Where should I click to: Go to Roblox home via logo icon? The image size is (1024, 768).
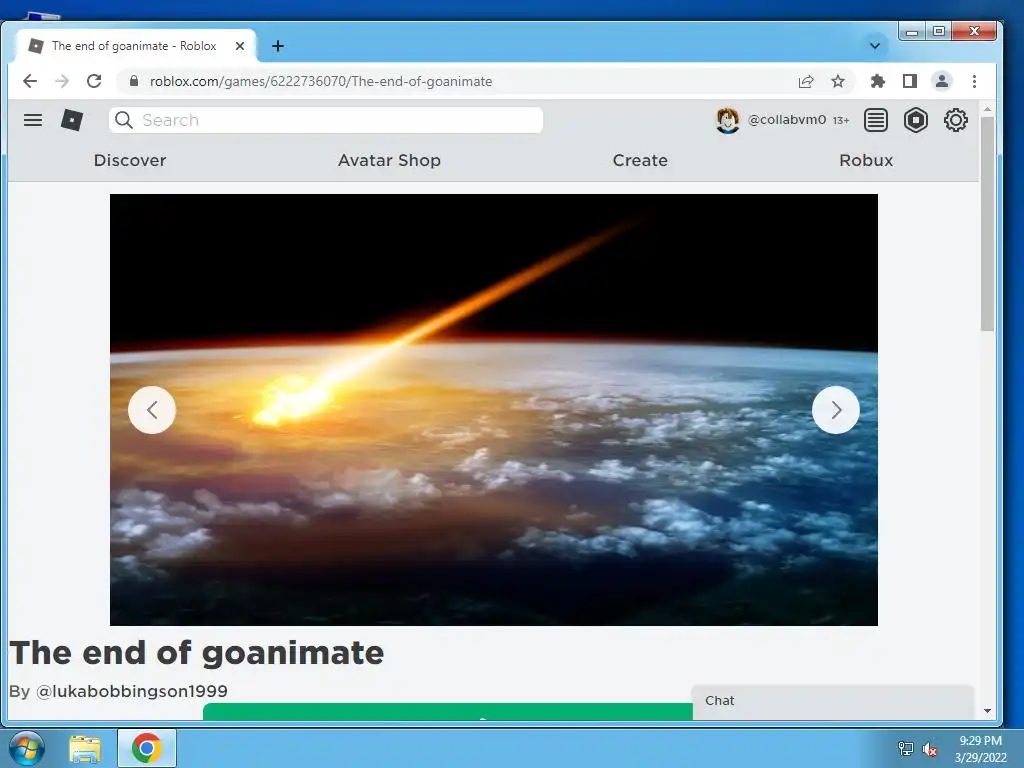pos(72,120)
